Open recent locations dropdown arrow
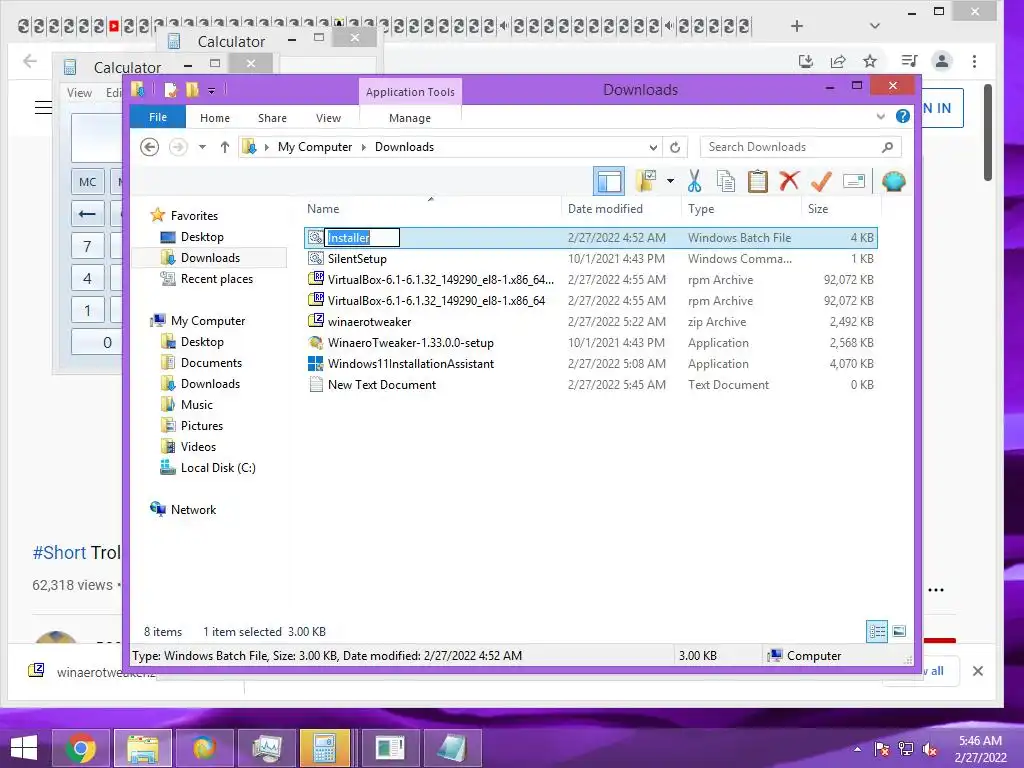The height and width of the screenshot is (768, 1024). (202, 147)
